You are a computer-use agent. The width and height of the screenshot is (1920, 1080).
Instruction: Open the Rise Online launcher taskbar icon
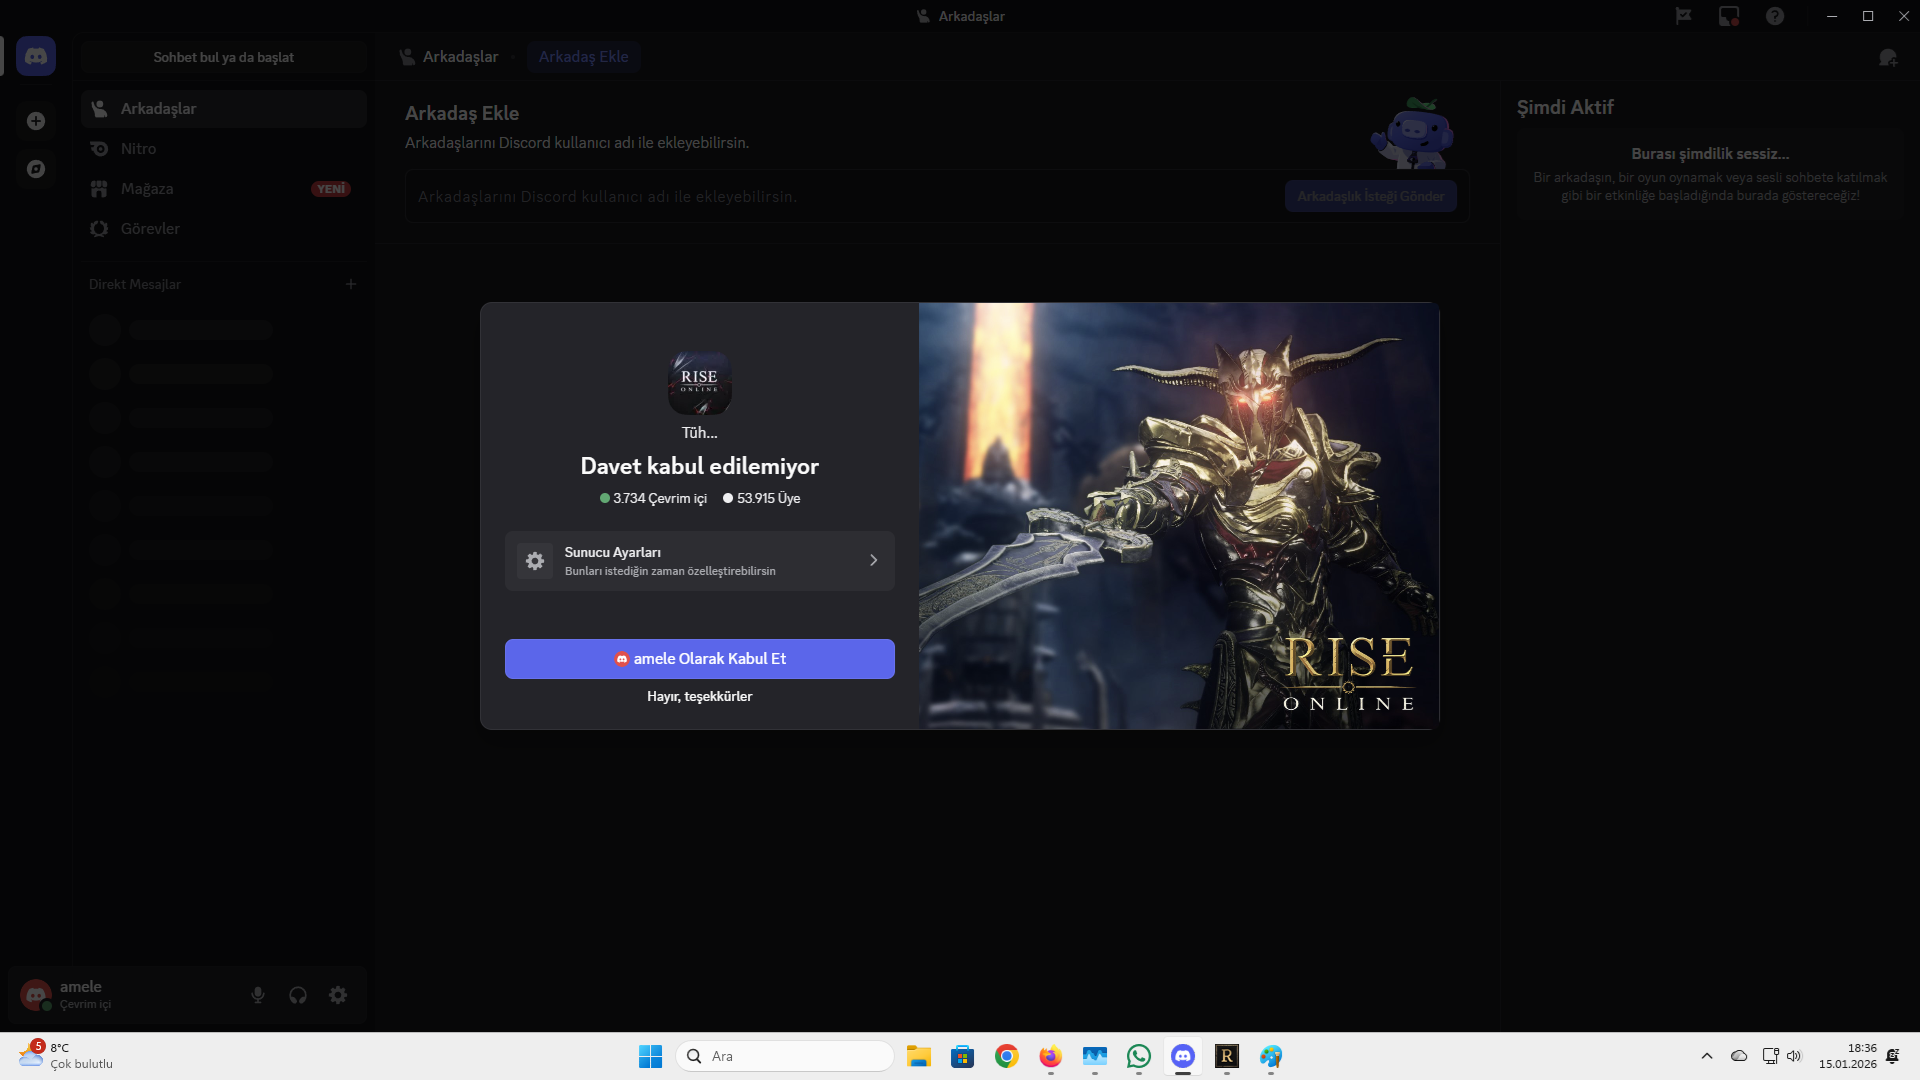1226,1056
